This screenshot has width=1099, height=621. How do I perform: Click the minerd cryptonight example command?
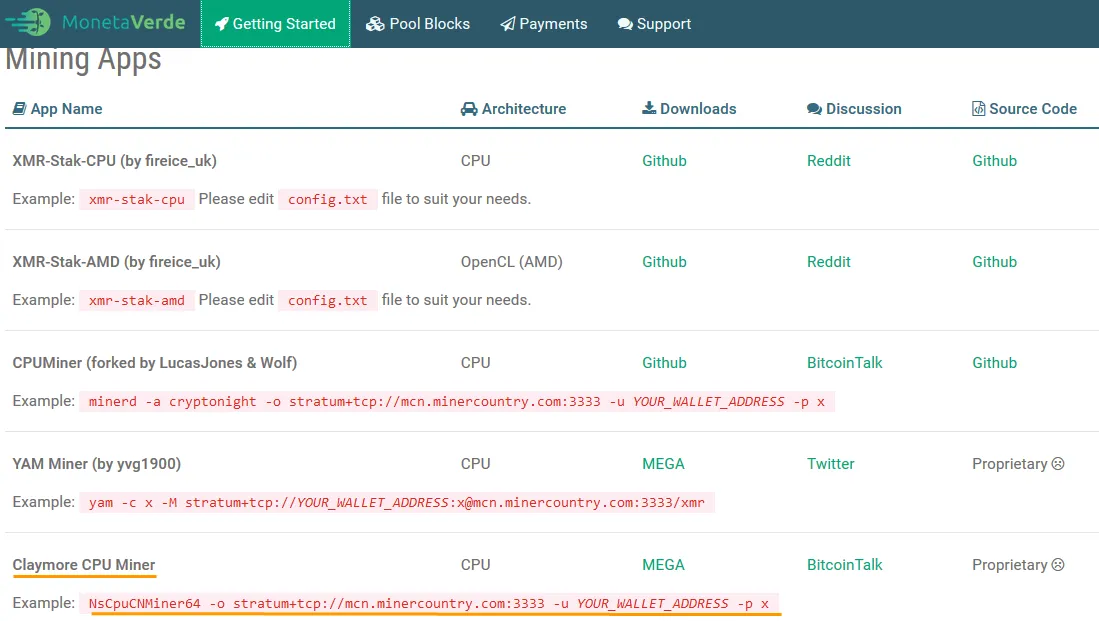click(457, 402)
